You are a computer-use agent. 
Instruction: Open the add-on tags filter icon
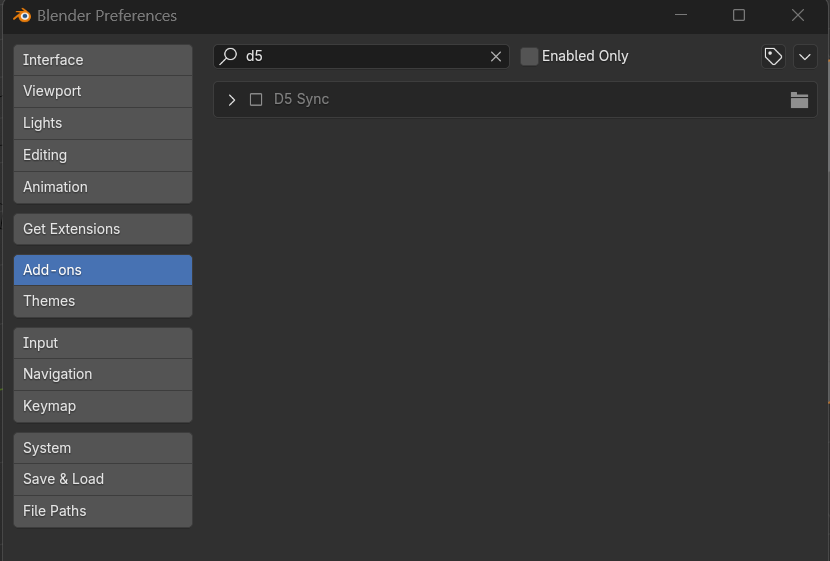pos(773,57)
